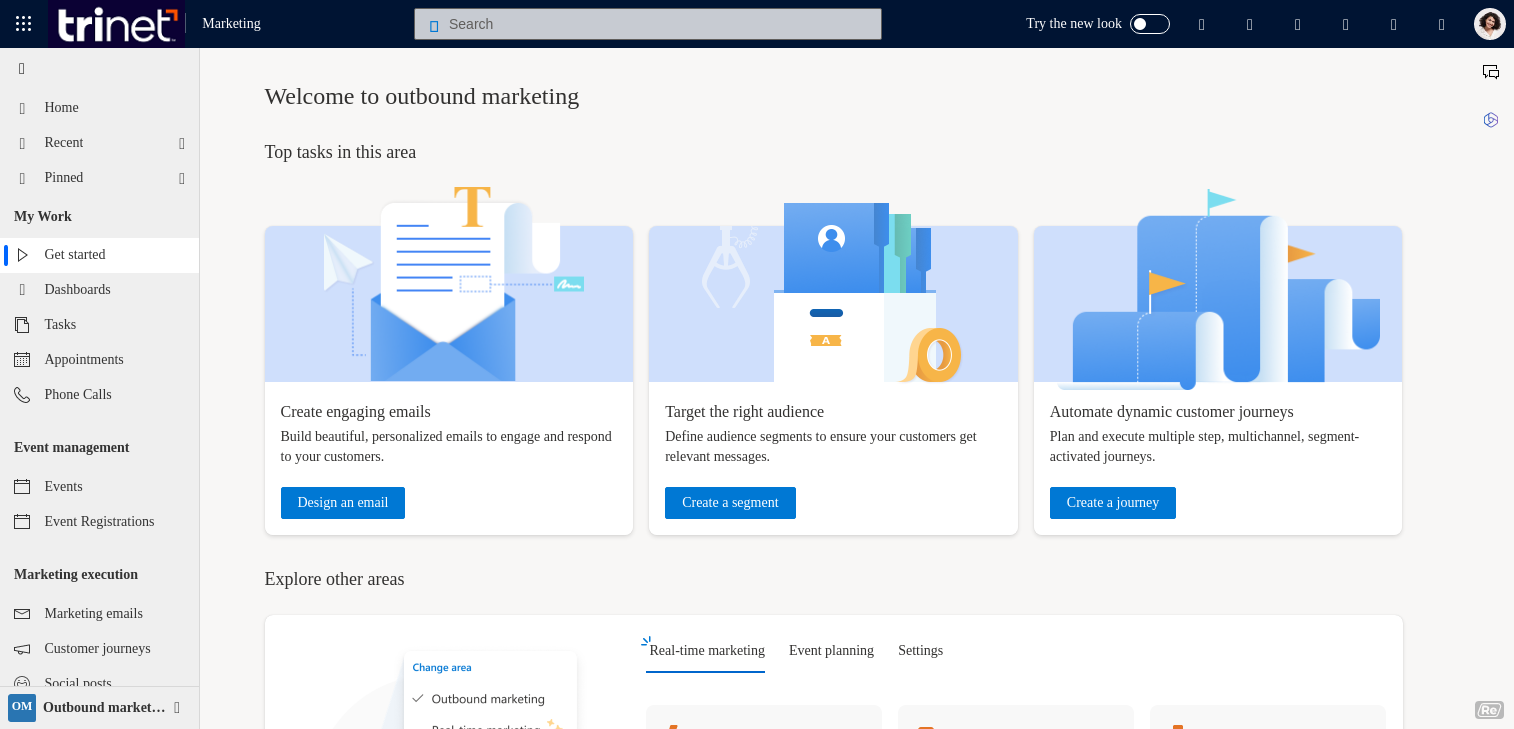Expand the Recent list chevron
The height and width of the screenshot is (729, 1514).
tap(182, 143)
